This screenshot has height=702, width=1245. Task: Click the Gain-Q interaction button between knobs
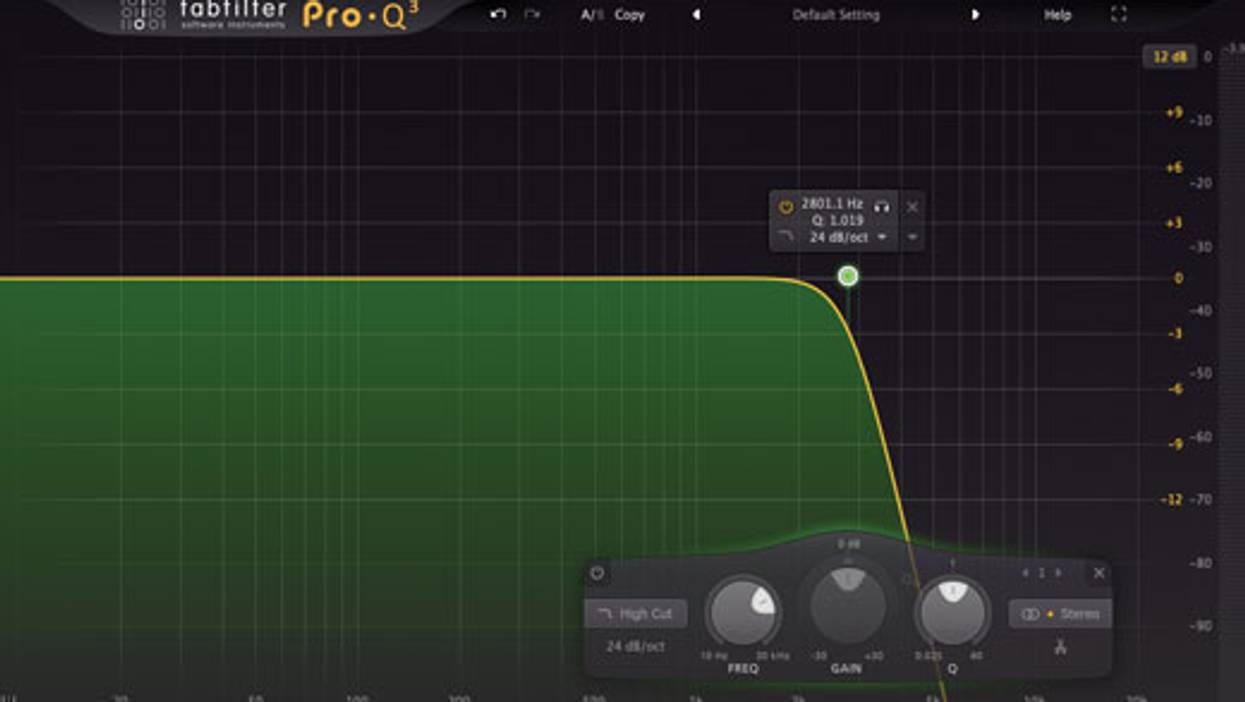coord(908,578)
